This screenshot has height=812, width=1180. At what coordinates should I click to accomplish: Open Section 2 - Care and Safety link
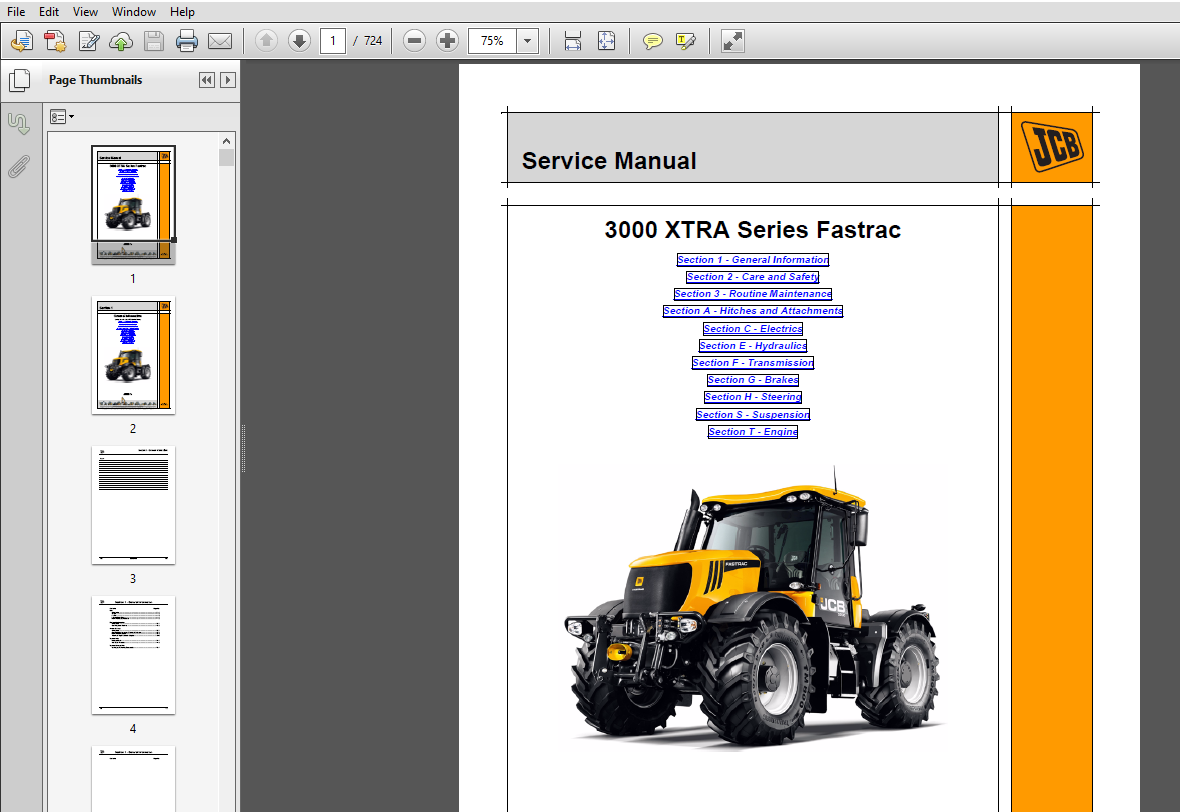[x=753, y=277]
